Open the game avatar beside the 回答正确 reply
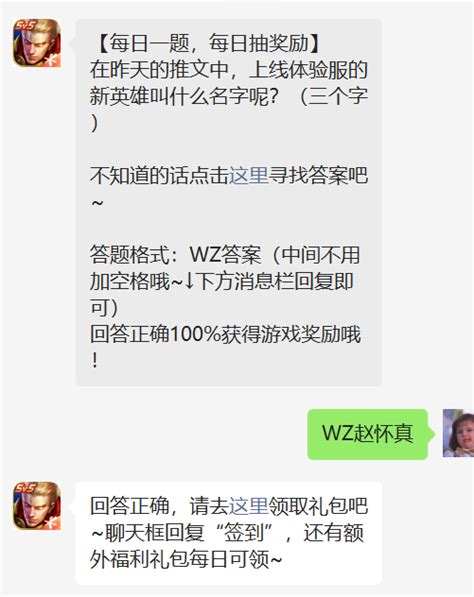Image resolution: width=474 pixels, height=597 pixels. [37, 506]
